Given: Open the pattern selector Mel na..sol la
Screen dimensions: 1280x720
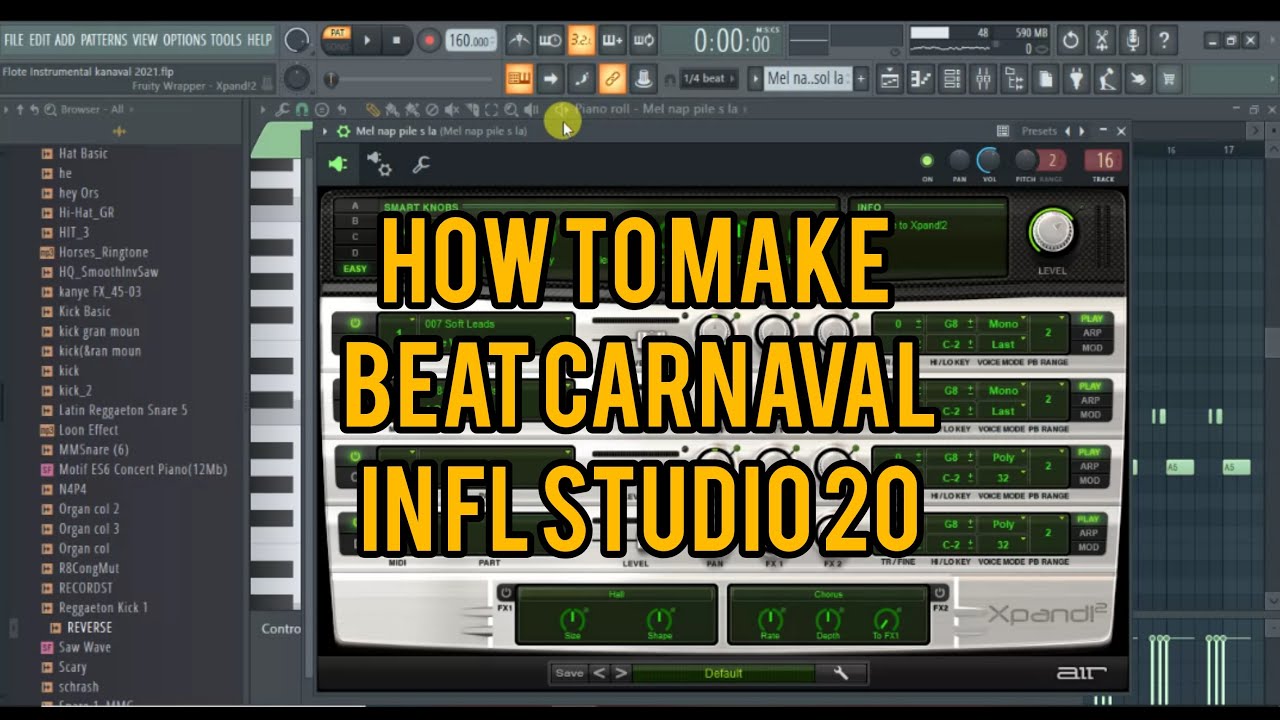Looking at the screenshot, I should [808, 78].
